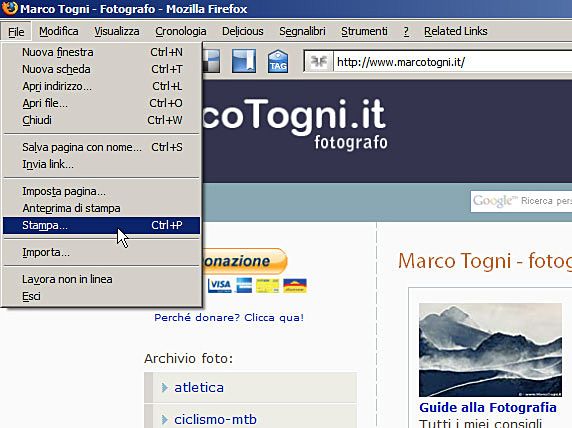Select Imposta pagina... menu entry

[101, 191]
